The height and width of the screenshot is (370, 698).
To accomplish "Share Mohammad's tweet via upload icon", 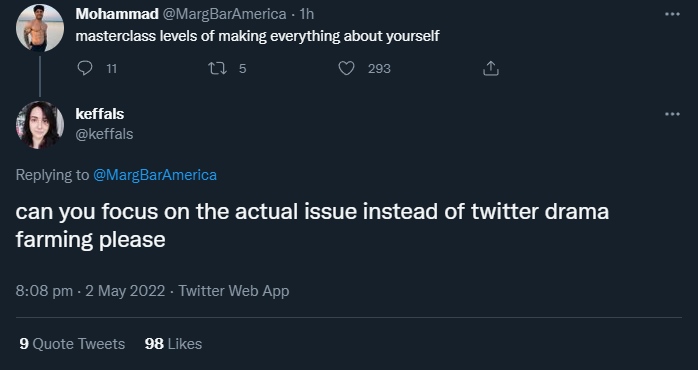I will (x=491, y=68).
